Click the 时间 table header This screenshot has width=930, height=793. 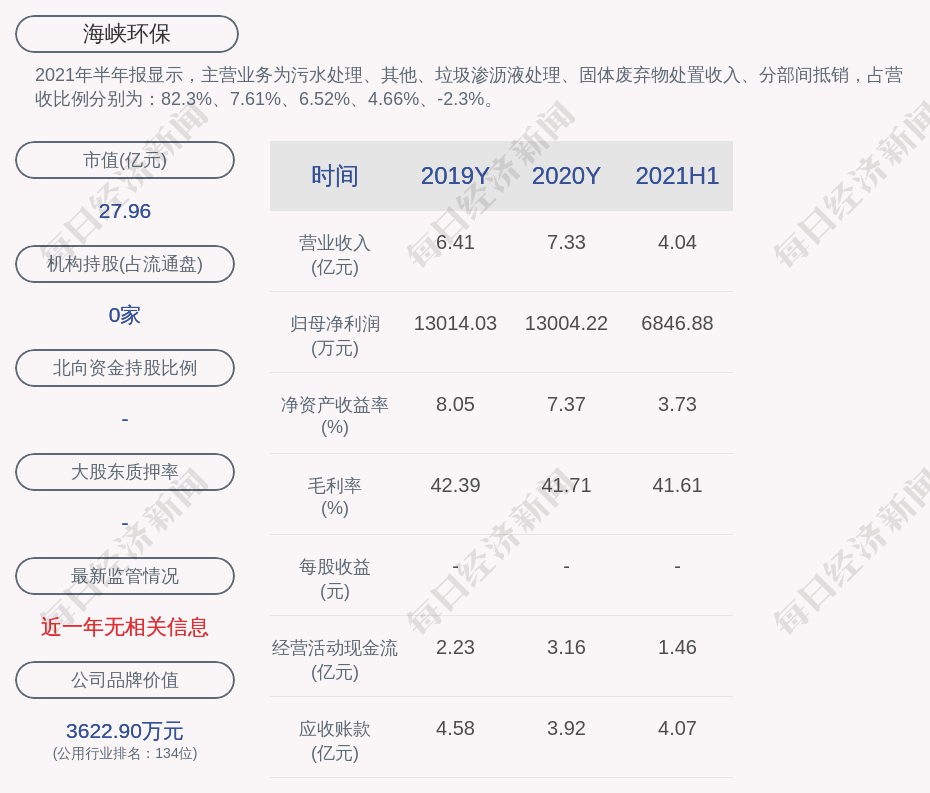coord(334,176)
